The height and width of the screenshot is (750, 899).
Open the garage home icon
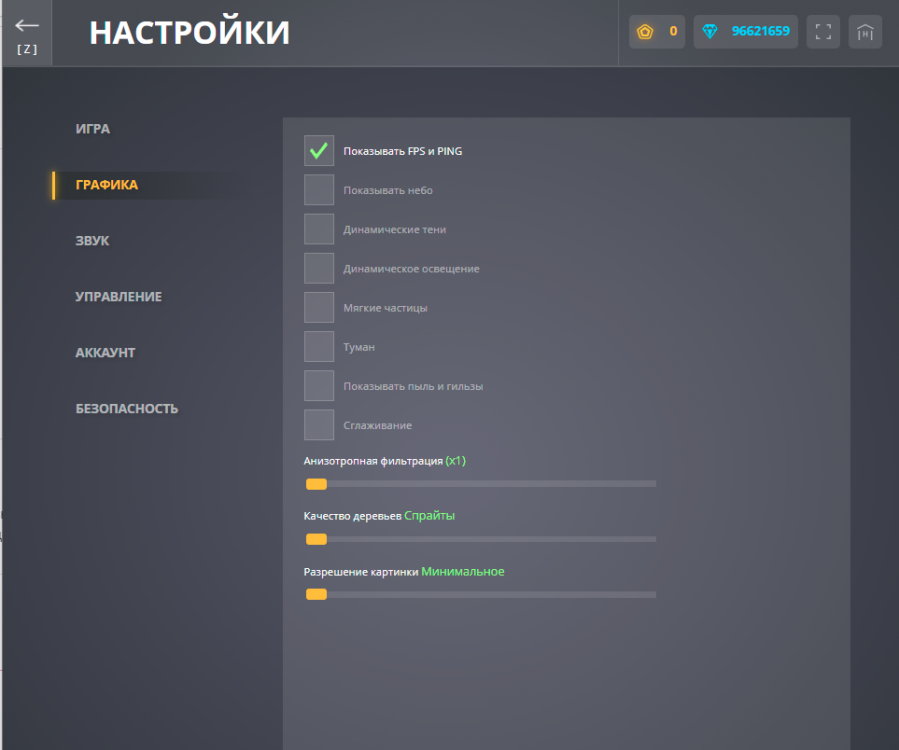coord(865,32)
